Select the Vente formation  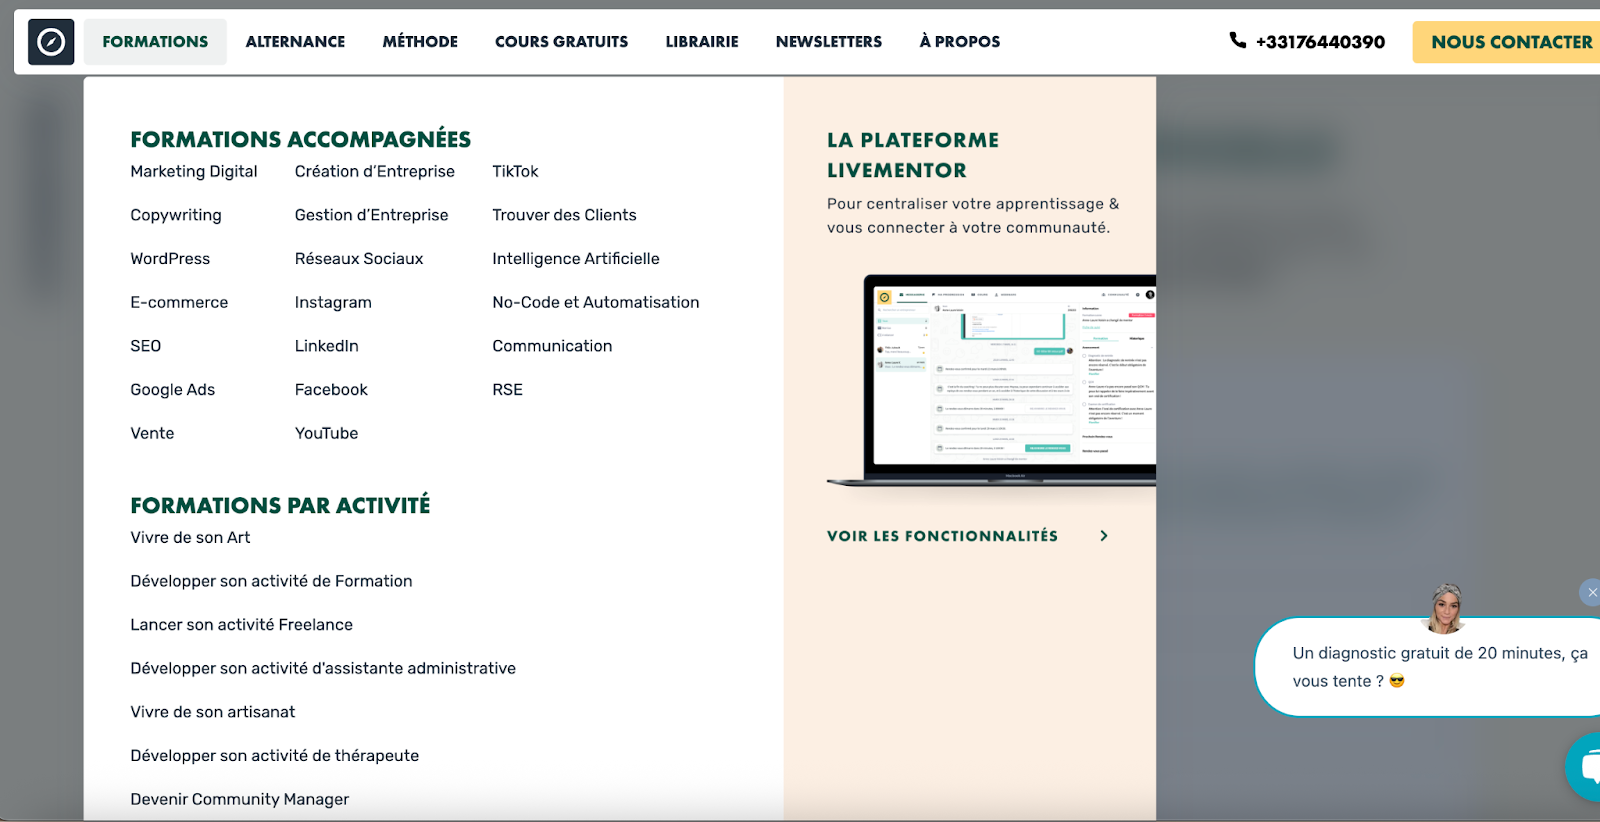(152, 433)
